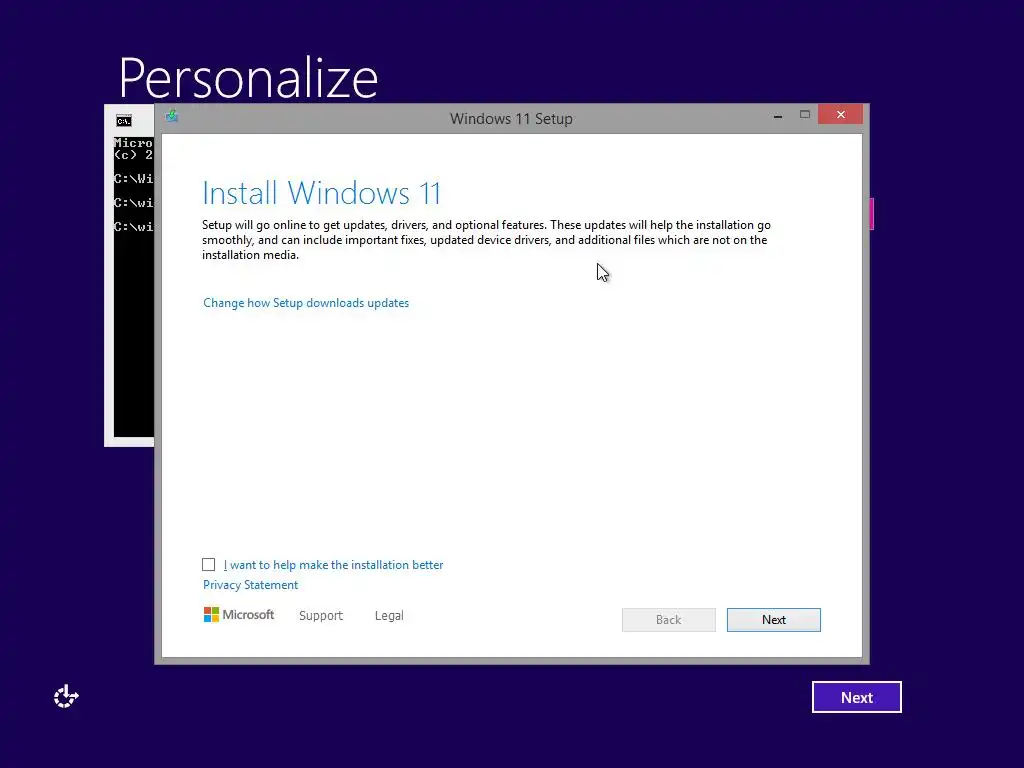1024x768 pixels.
Task: Click the purple Next button on Personalize screen
Action: 857,697
